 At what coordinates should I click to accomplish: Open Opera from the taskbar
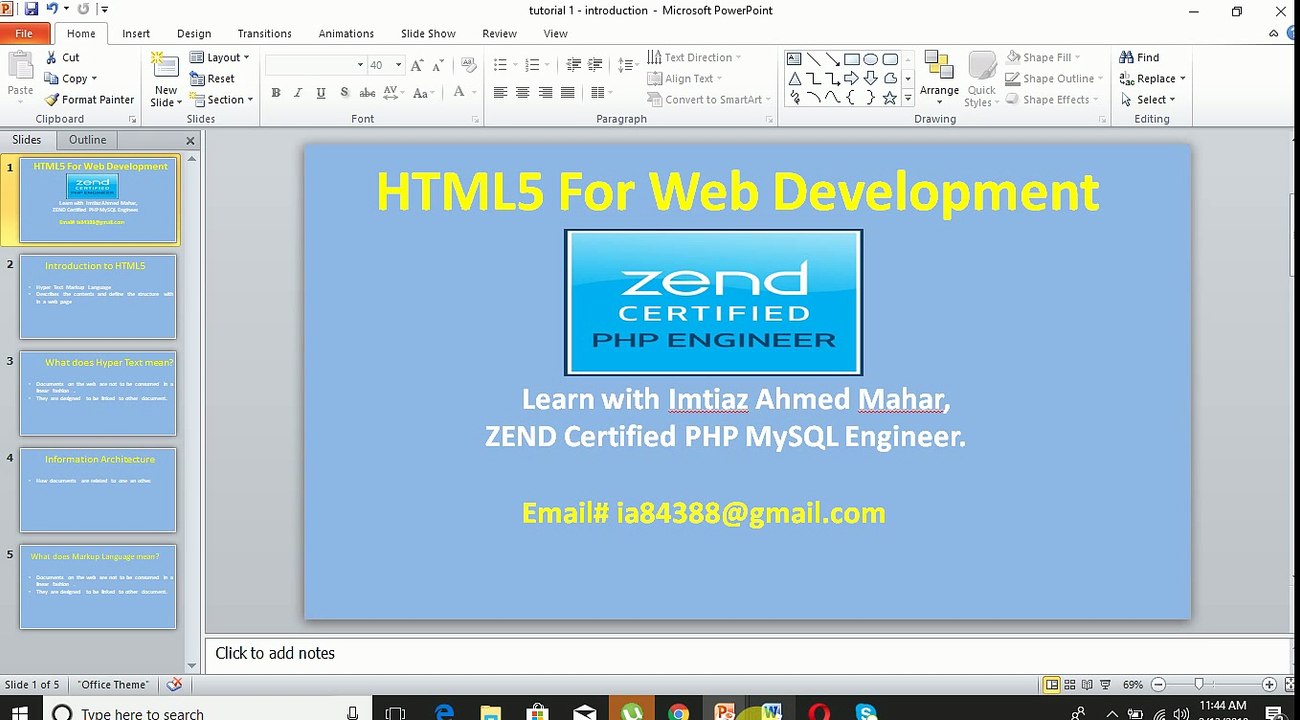(x=819, y=712)
